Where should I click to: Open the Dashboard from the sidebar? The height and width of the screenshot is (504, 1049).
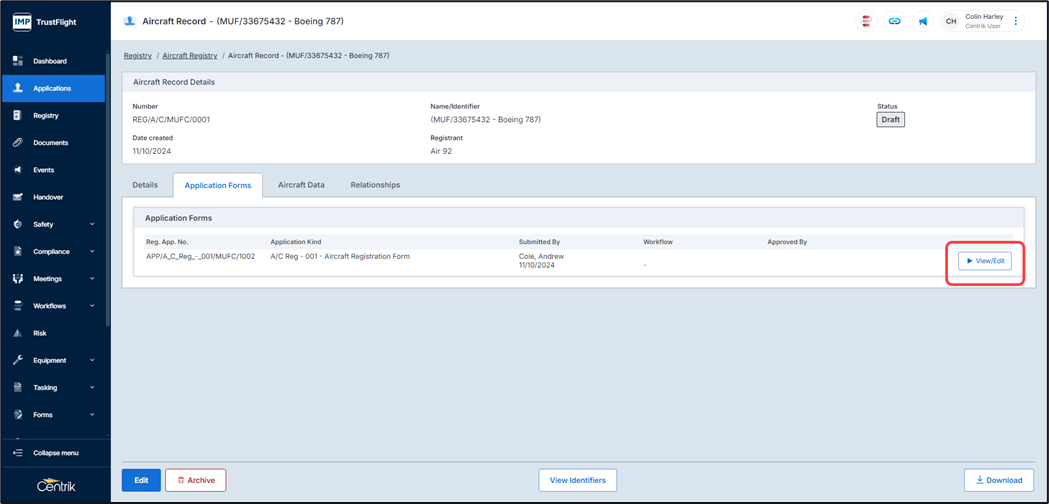click(49, 61)
